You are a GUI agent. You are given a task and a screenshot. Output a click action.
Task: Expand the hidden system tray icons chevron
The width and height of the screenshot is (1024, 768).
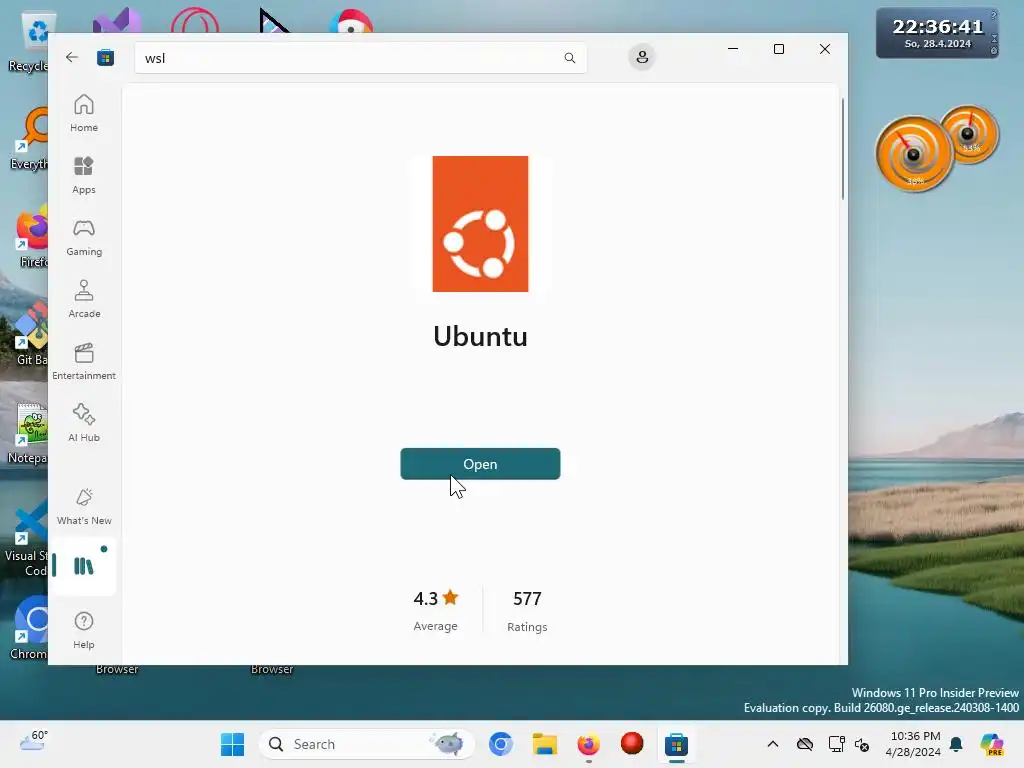[773, 744]
